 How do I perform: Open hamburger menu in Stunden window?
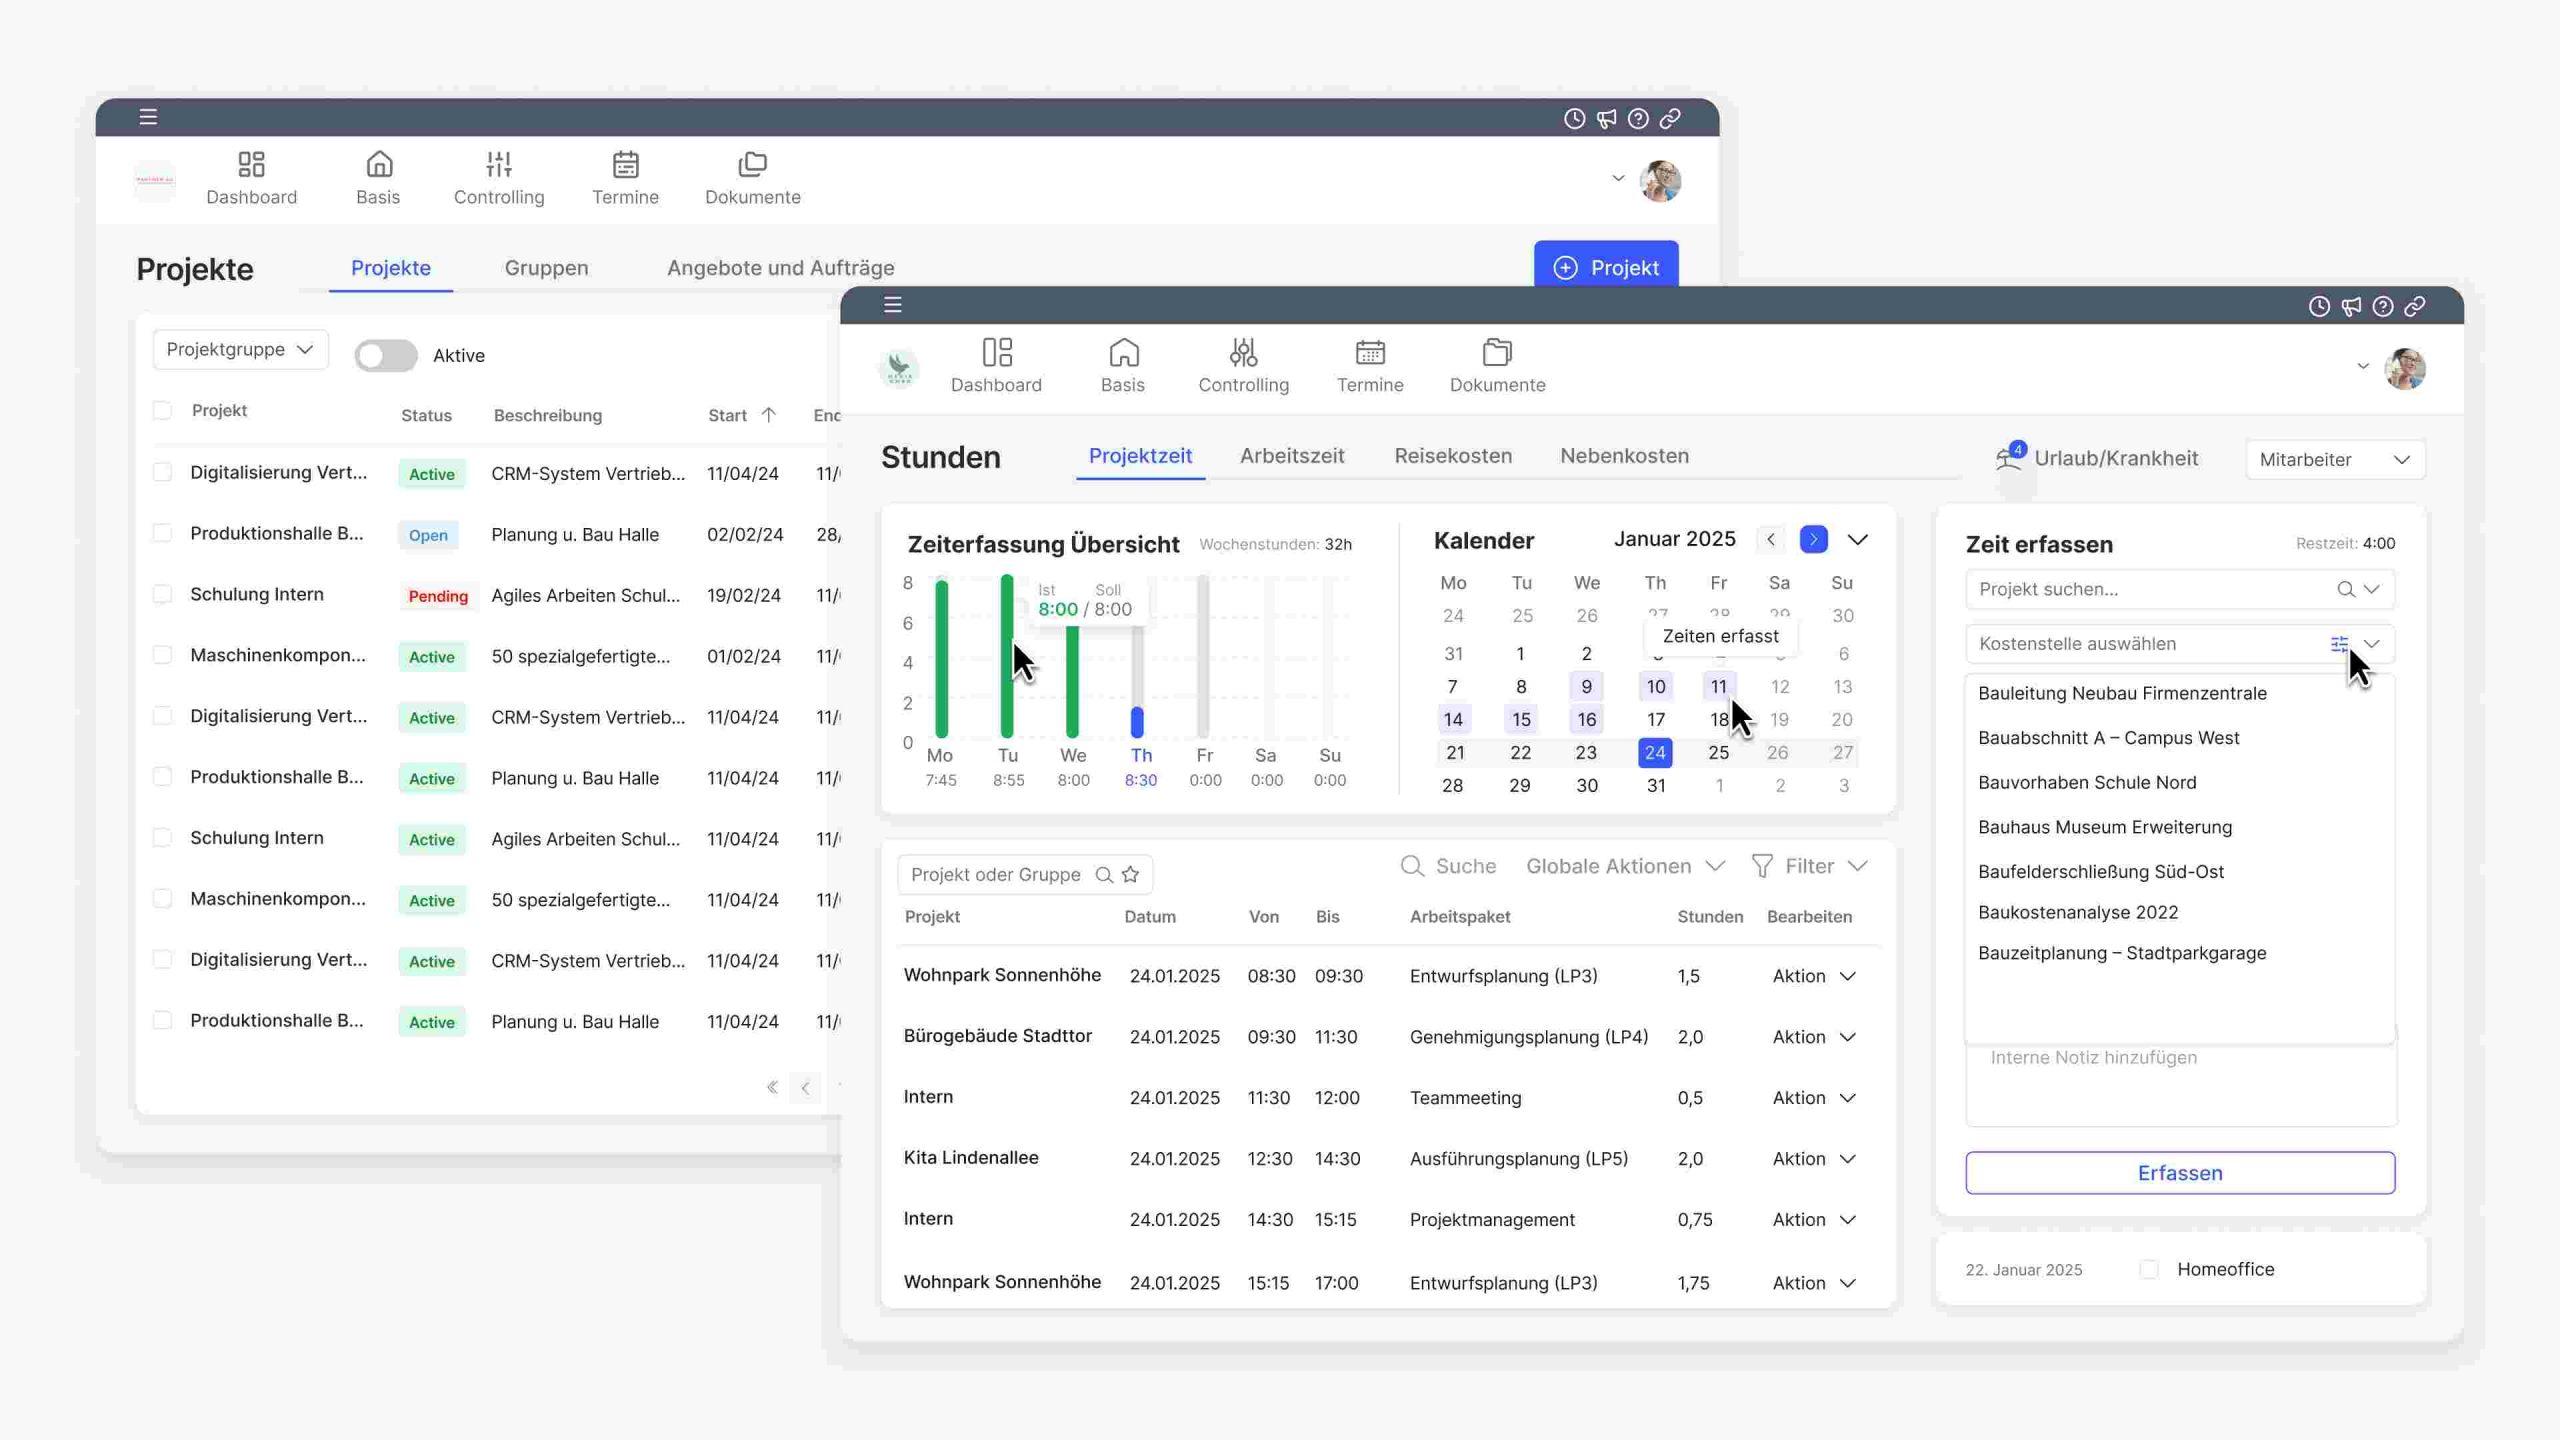click(x=893, y=305)
